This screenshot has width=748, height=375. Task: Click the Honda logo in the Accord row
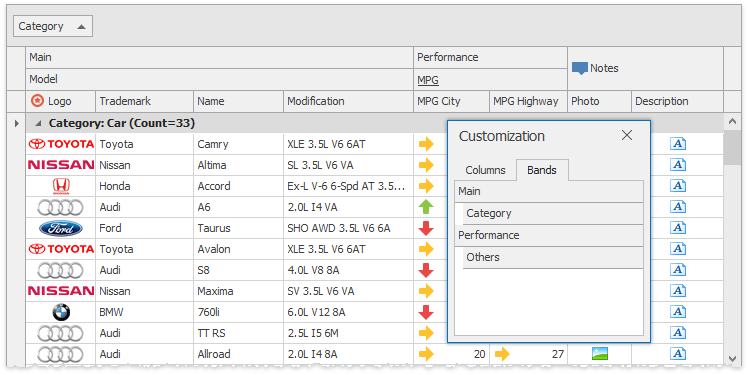click(61, 186)
